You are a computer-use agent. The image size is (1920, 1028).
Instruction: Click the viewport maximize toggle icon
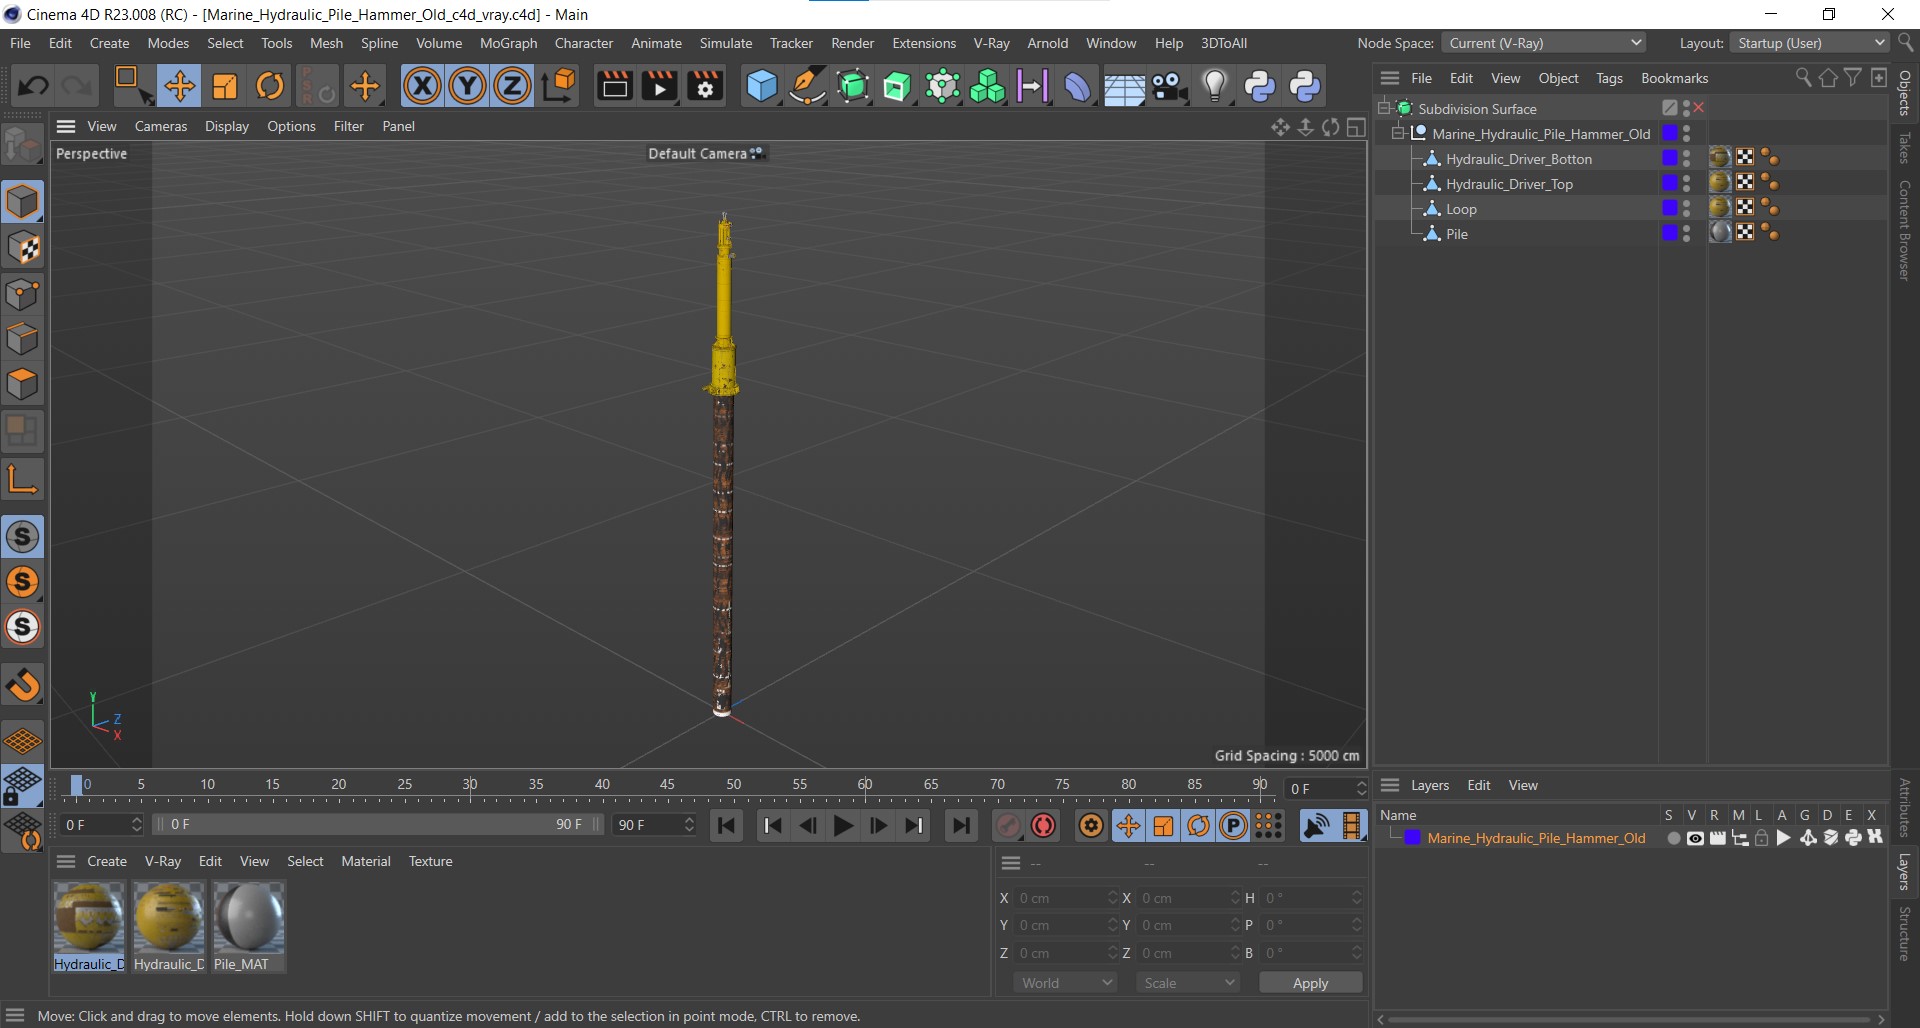[x=1356, y=127]
